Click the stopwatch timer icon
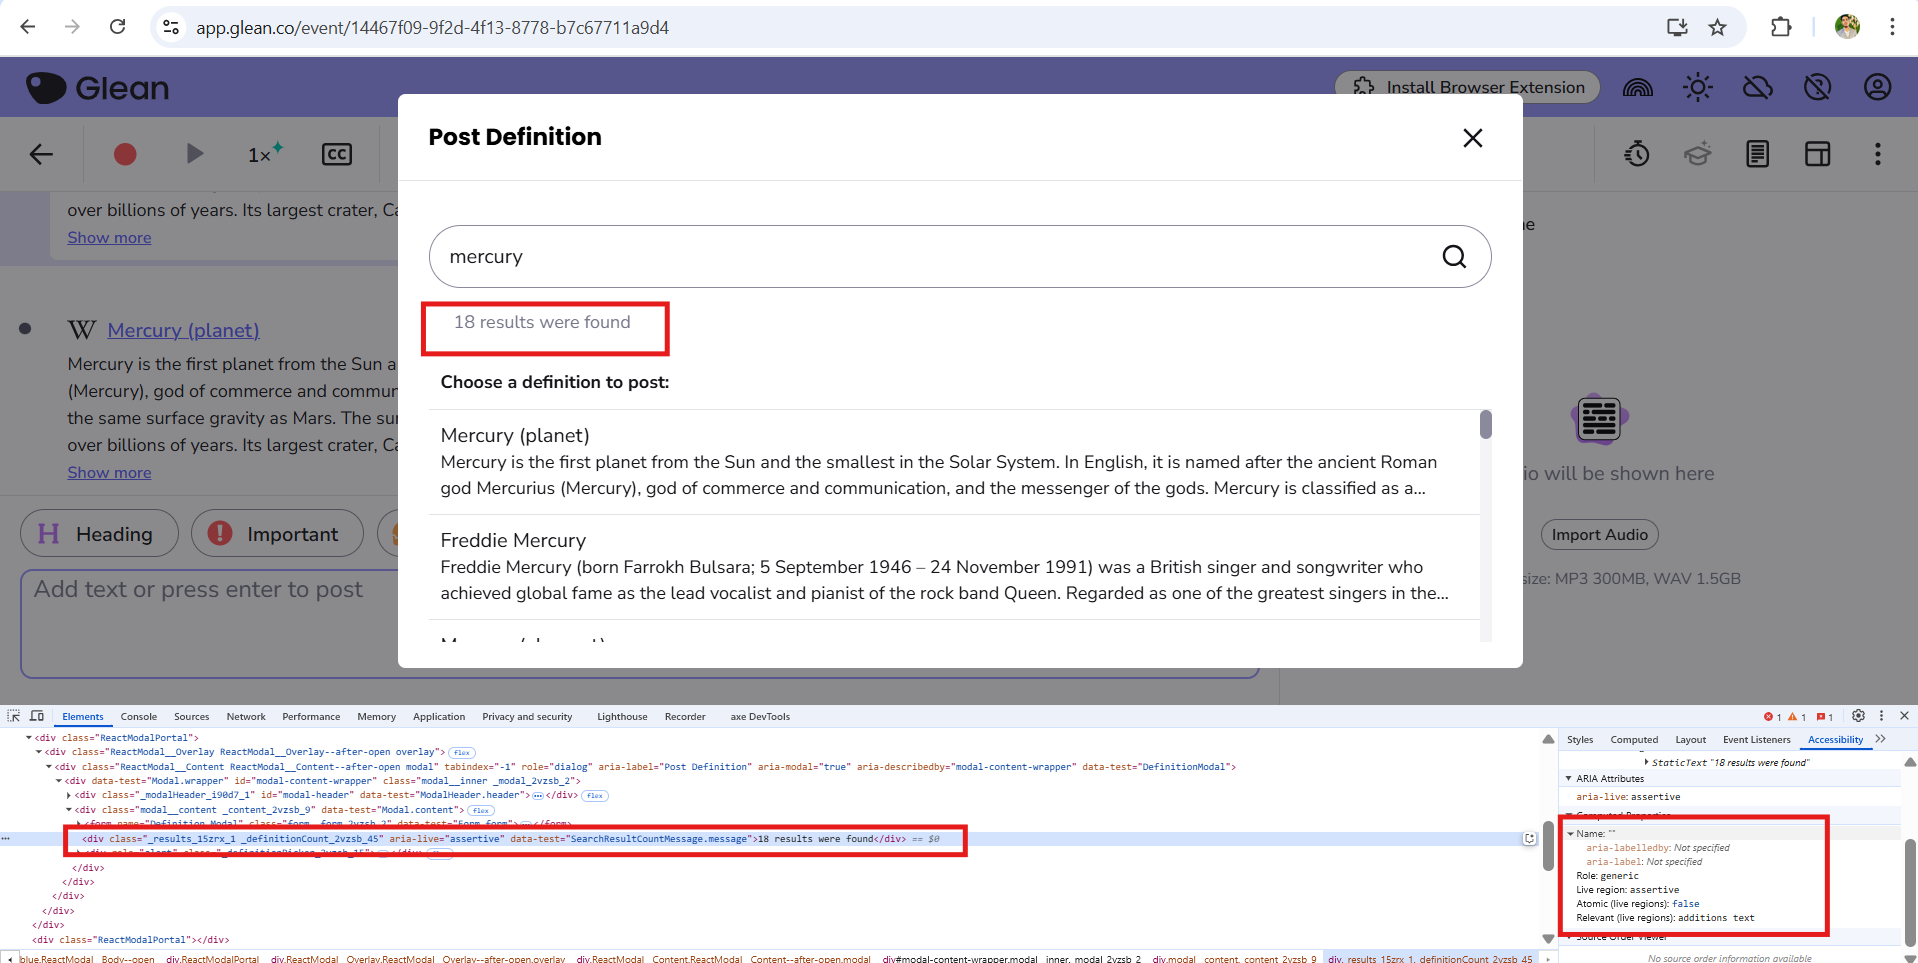The height and width of the screenshot is (963, 1918). [x=1637, y=154]
